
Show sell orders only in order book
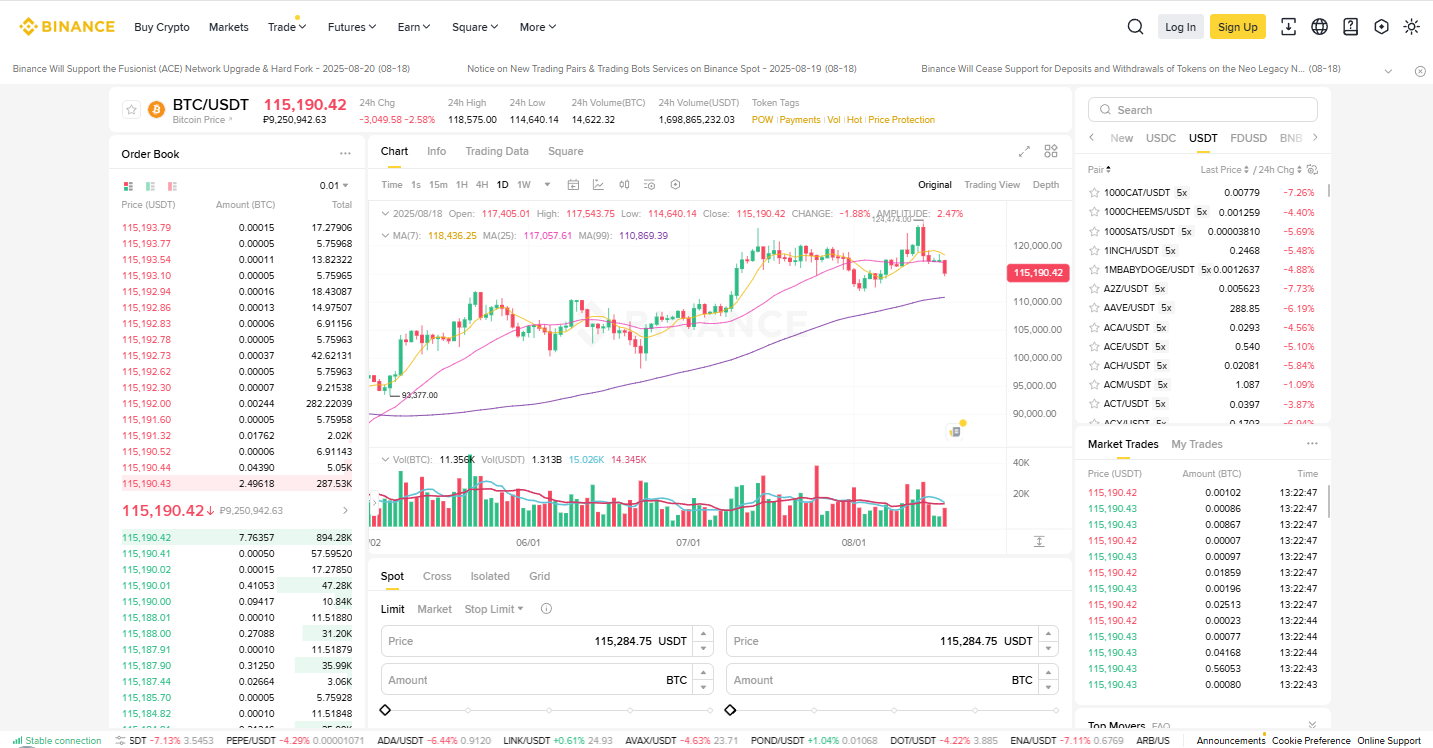click(x=172, y=186)
